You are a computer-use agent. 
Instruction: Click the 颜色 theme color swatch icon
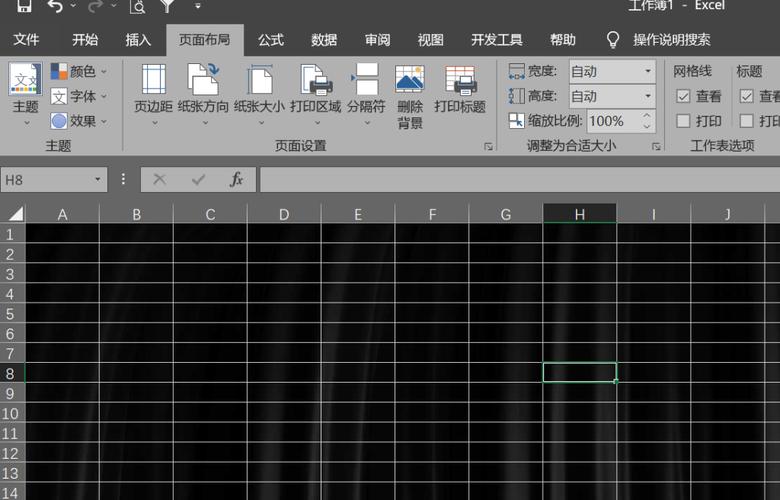point(59,72)
